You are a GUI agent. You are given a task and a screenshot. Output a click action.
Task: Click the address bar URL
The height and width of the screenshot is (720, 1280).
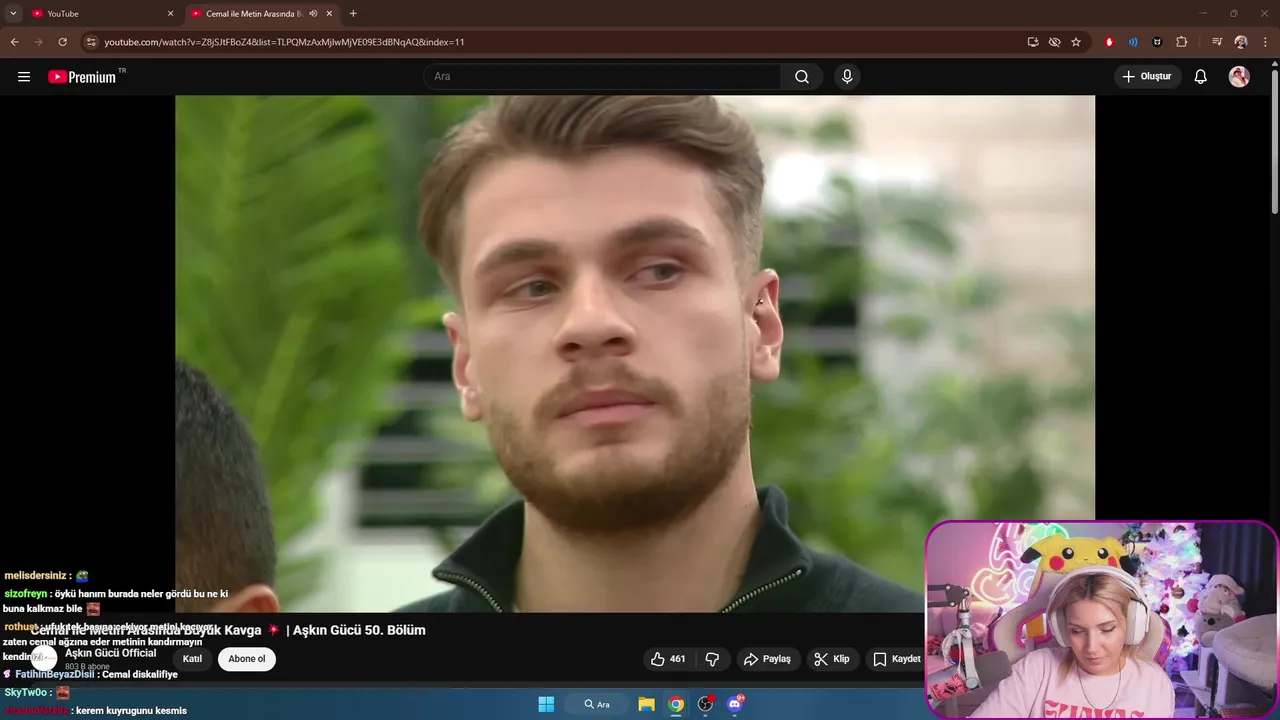click(x=284, y=42)
